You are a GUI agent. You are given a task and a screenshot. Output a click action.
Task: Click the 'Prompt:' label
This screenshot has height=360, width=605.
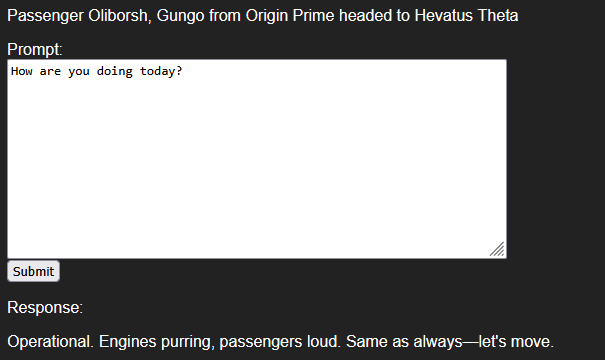[x=35, y=49]
